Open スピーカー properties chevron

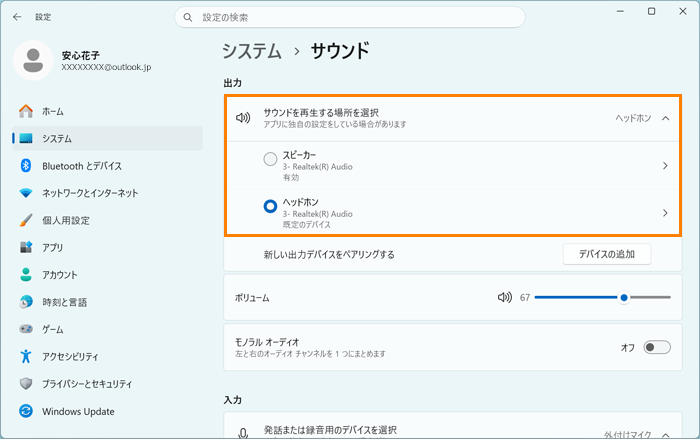665,166
